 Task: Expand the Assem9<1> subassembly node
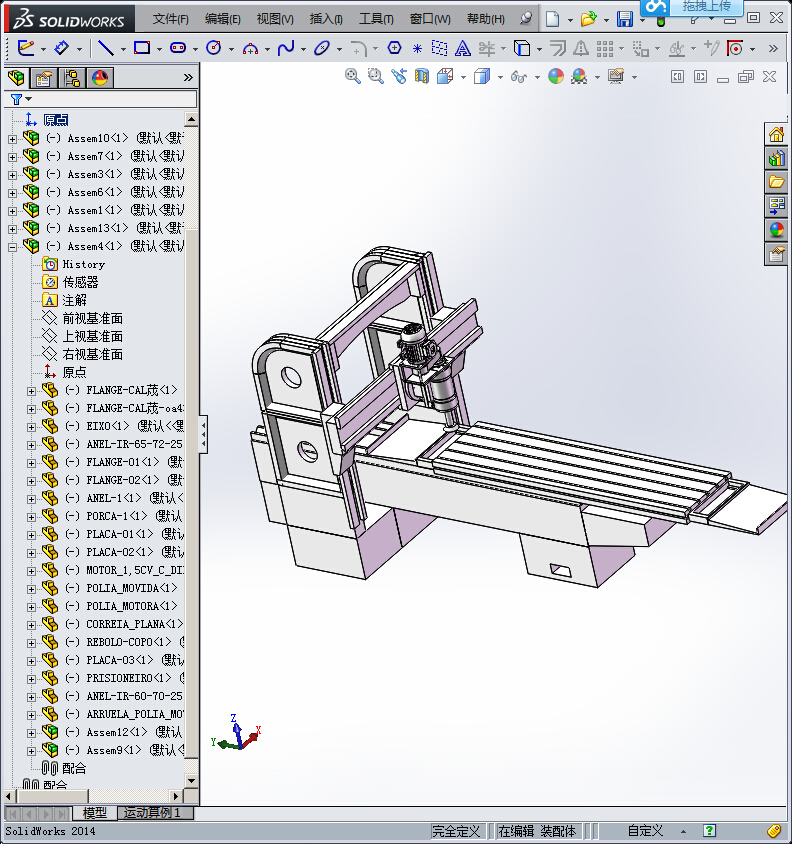(x=31, y=751)
